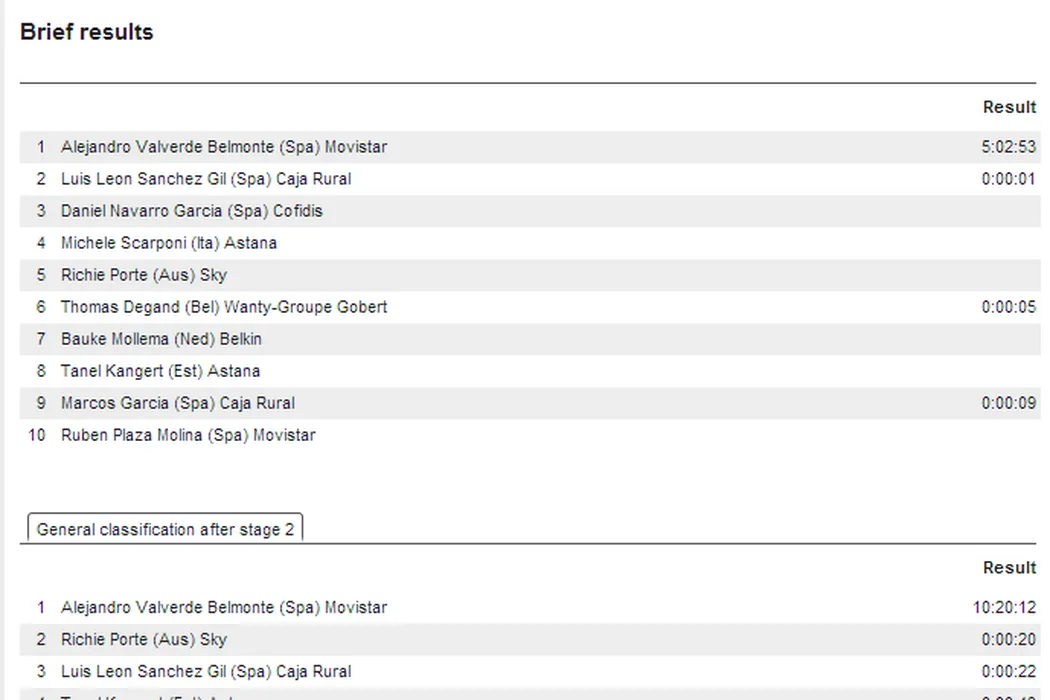Click the Brief results heading
This screenshot has height=700, width=1050.
[x=87, y=32]
